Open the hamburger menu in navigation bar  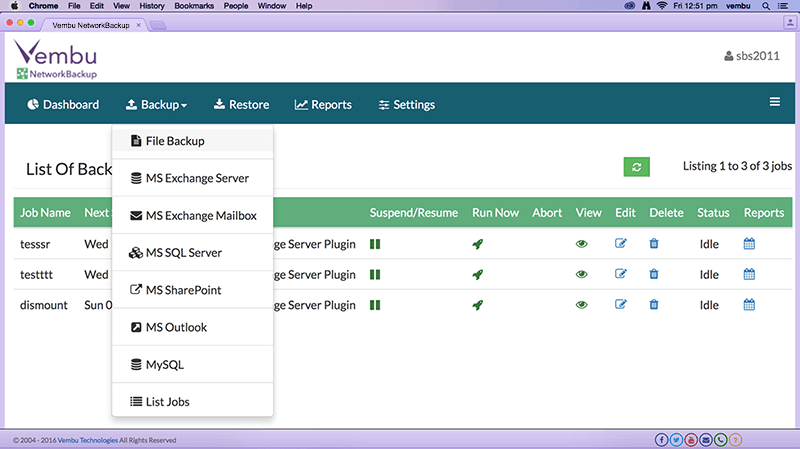tap(774, 102)
